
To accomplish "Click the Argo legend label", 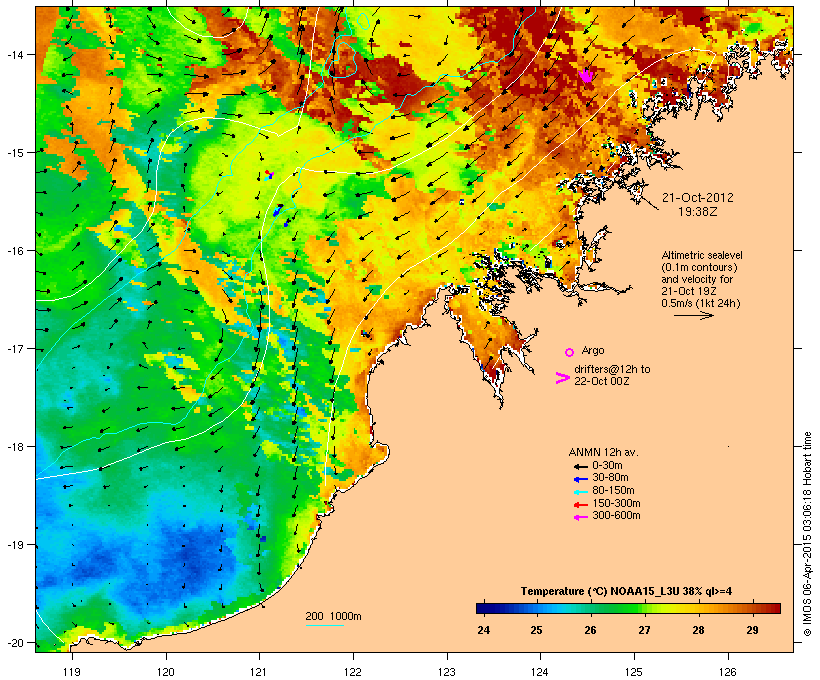I will click(x=593, y=350).
